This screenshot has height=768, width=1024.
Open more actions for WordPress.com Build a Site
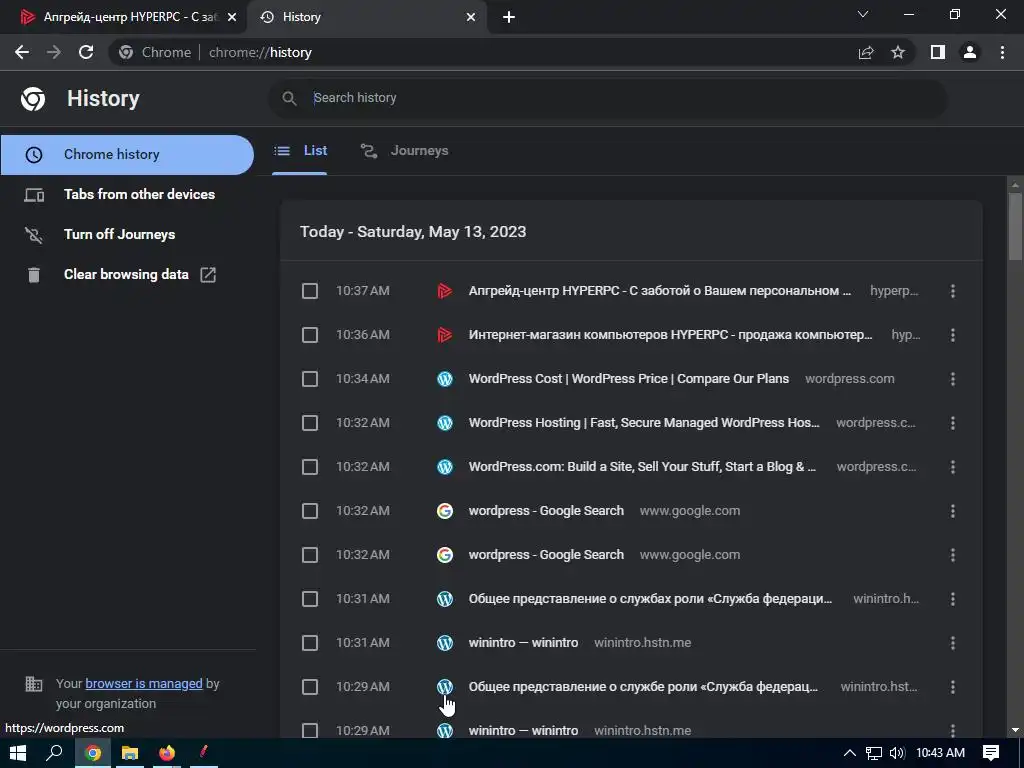click(953, 467)
